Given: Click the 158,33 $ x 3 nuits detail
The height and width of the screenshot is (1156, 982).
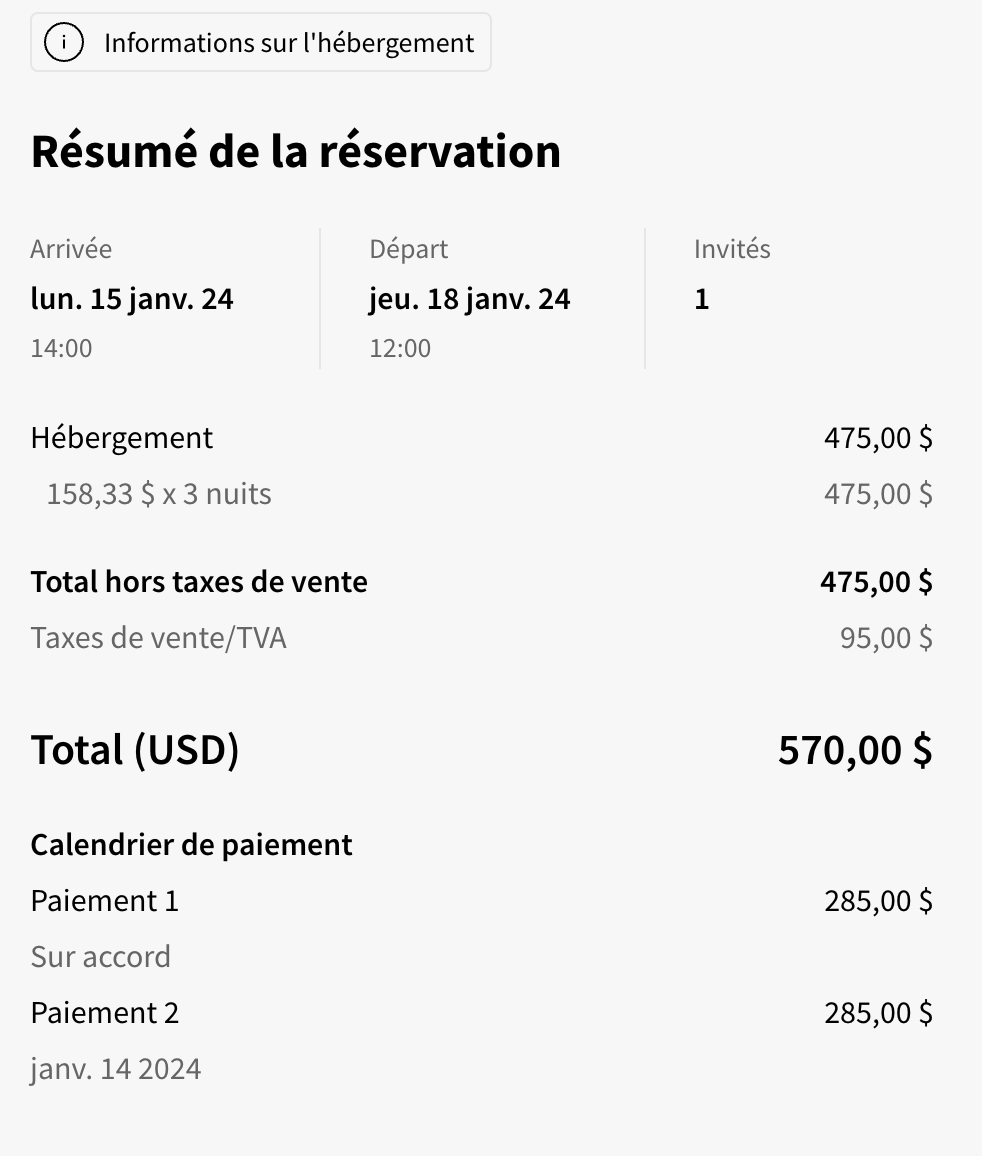Looking at the screenshot, I should [x=159, y=494].
